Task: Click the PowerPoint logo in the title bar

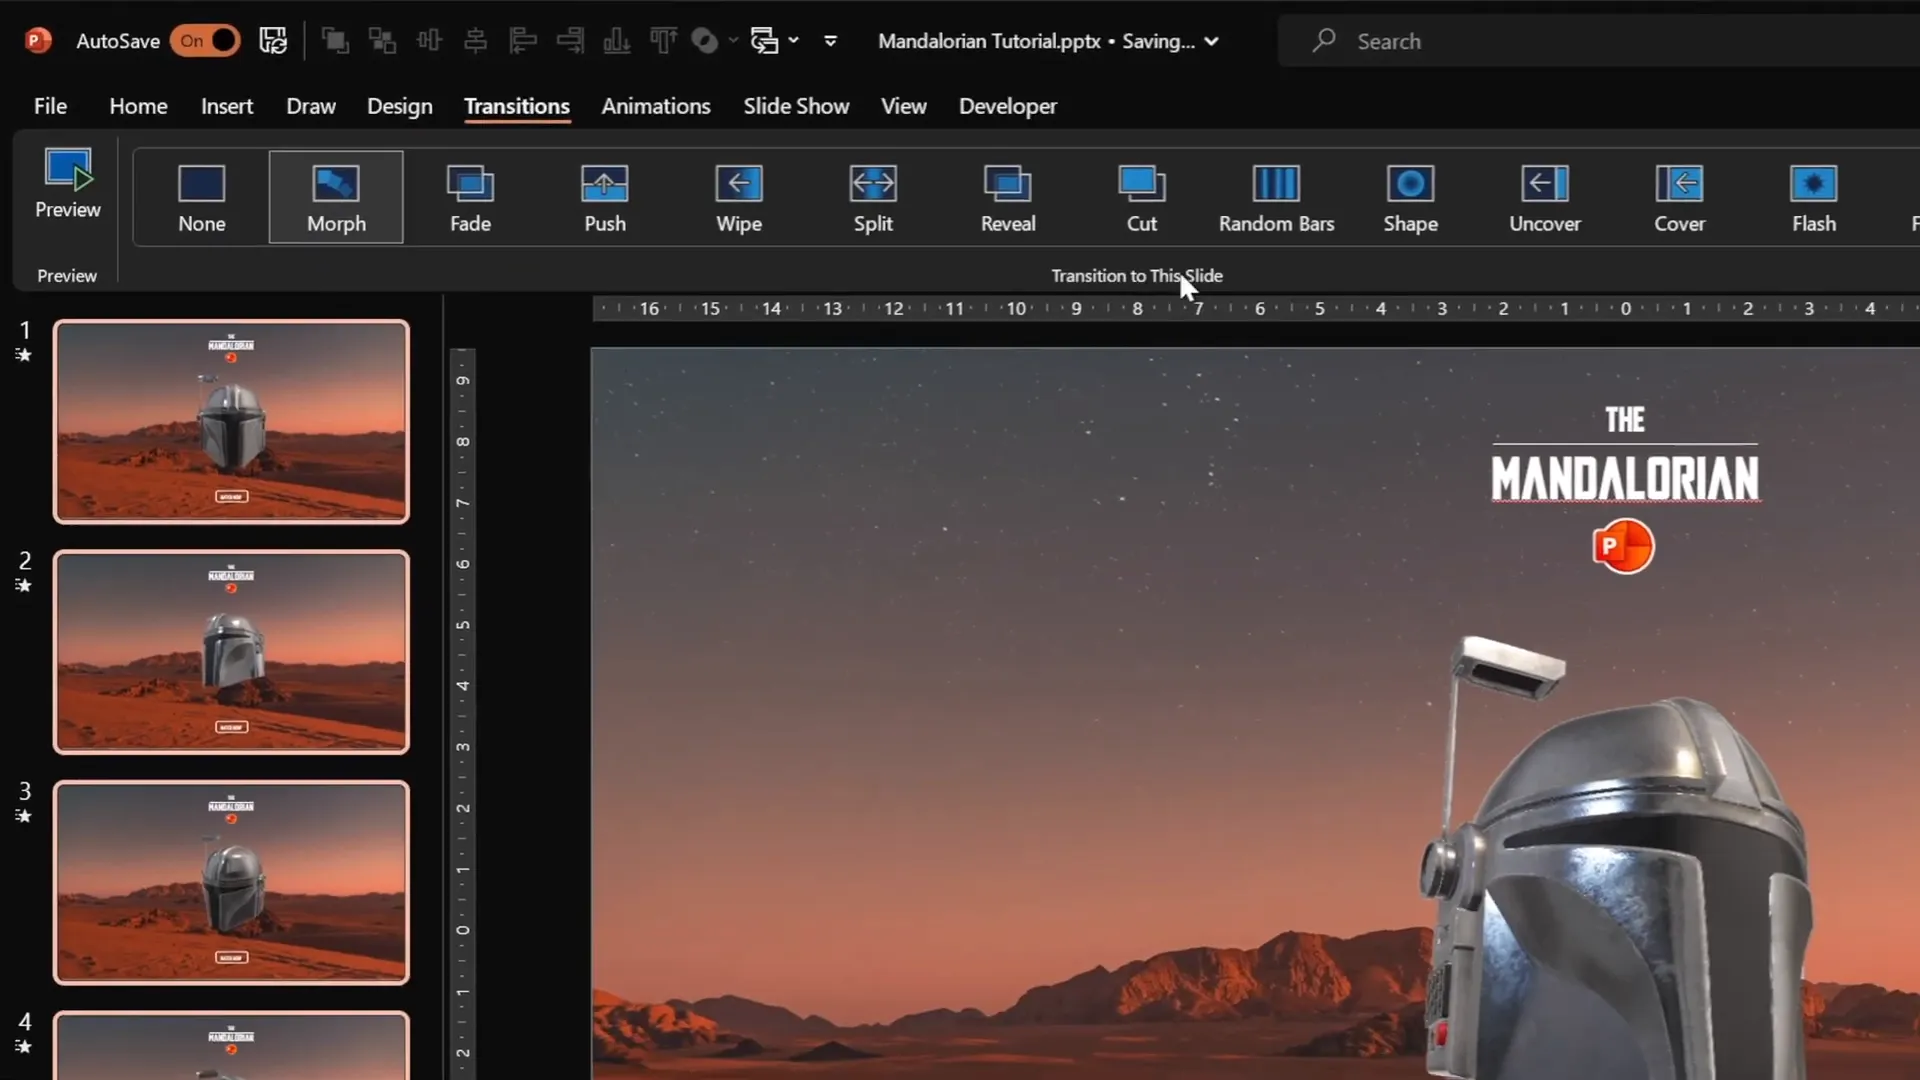Action: (38, 41)
